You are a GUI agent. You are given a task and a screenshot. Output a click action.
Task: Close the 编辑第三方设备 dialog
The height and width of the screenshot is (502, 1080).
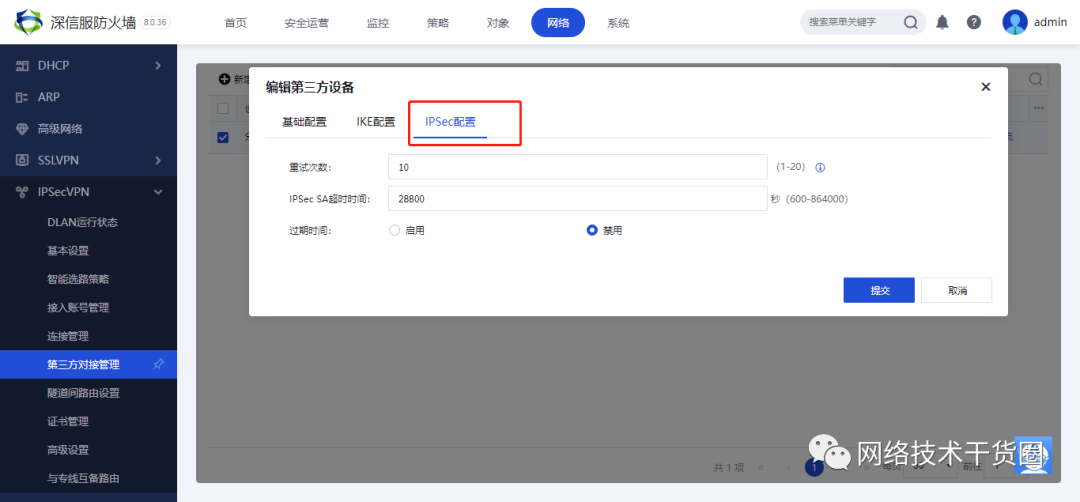(x=986, y=87)
